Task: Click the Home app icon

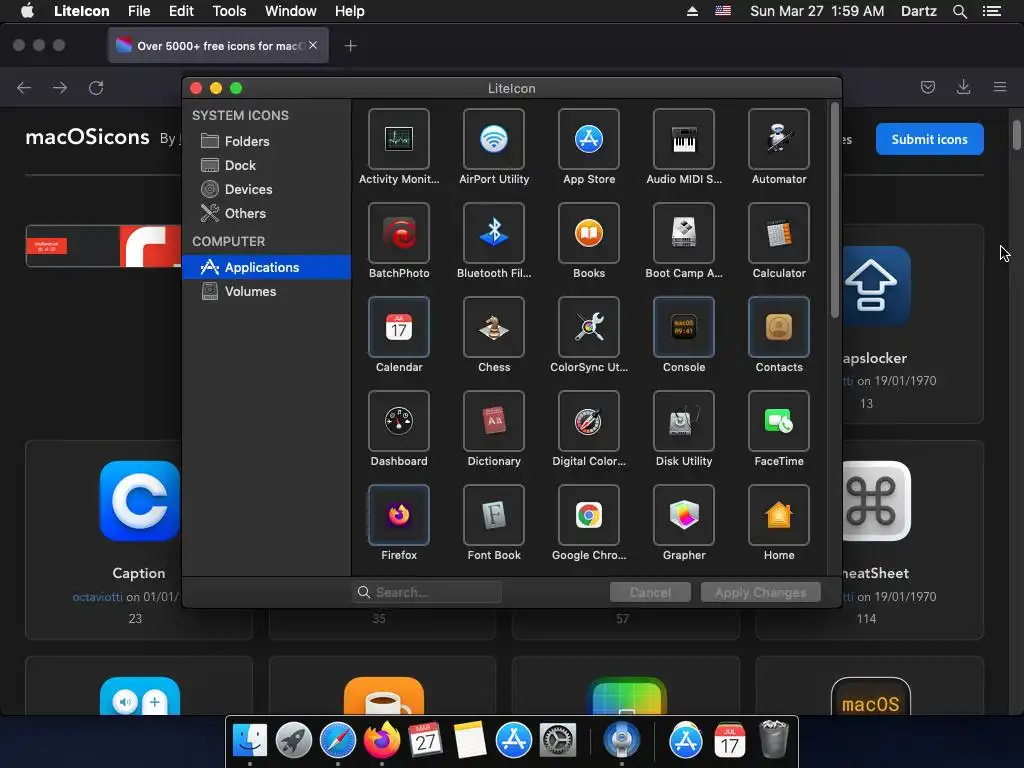Action: (778, 515)
